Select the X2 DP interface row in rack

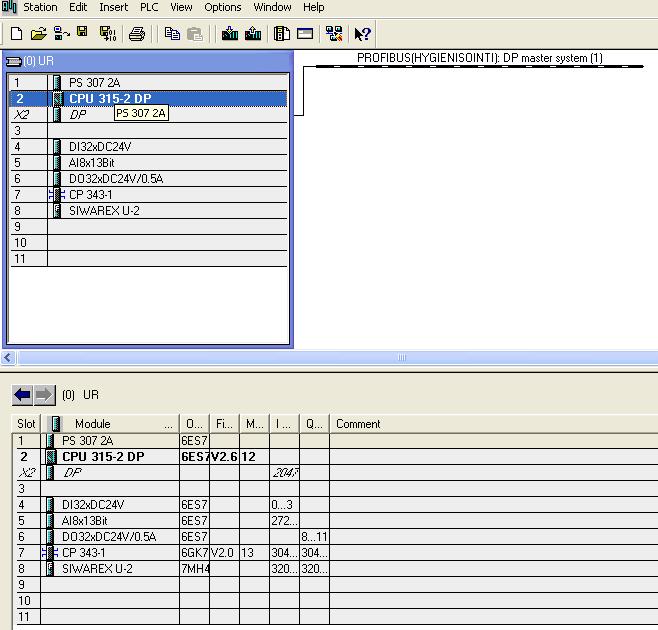click(149, 115)
